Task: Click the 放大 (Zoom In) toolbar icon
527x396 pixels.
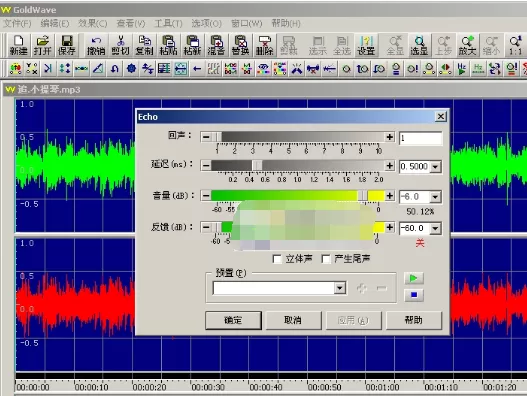Action: click(467, 45)
